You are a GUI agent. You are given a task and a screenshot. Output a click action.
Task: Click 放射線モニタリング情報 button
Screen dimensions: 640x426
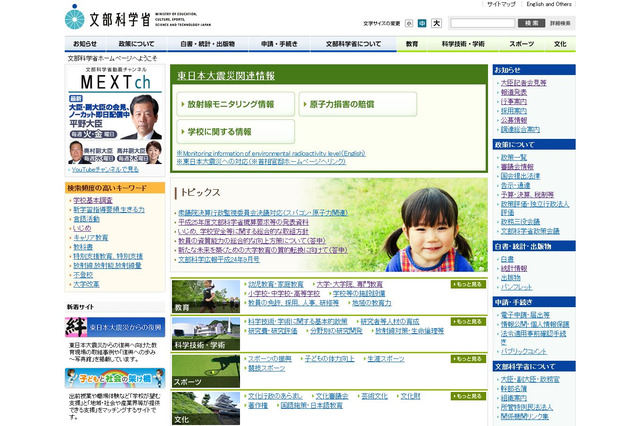click(x=236, y=104)
